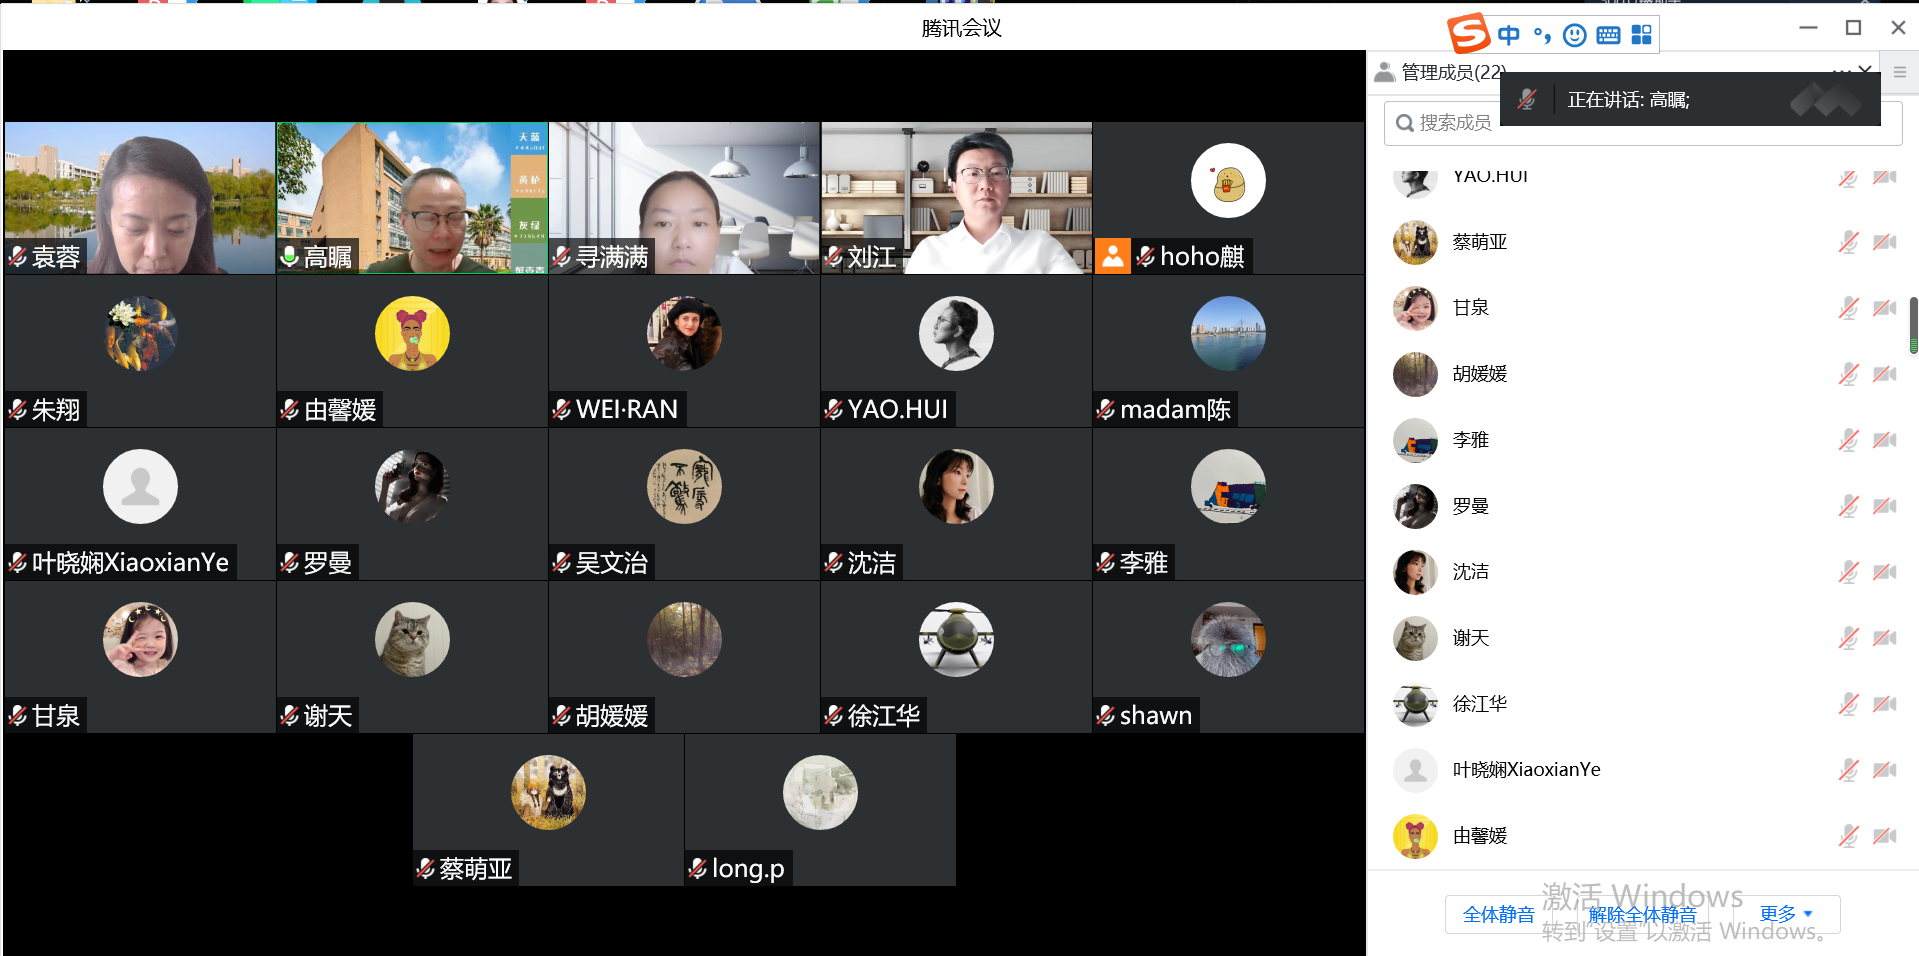Expand the 更多 dropdown in member panel

coord(1786,914)
